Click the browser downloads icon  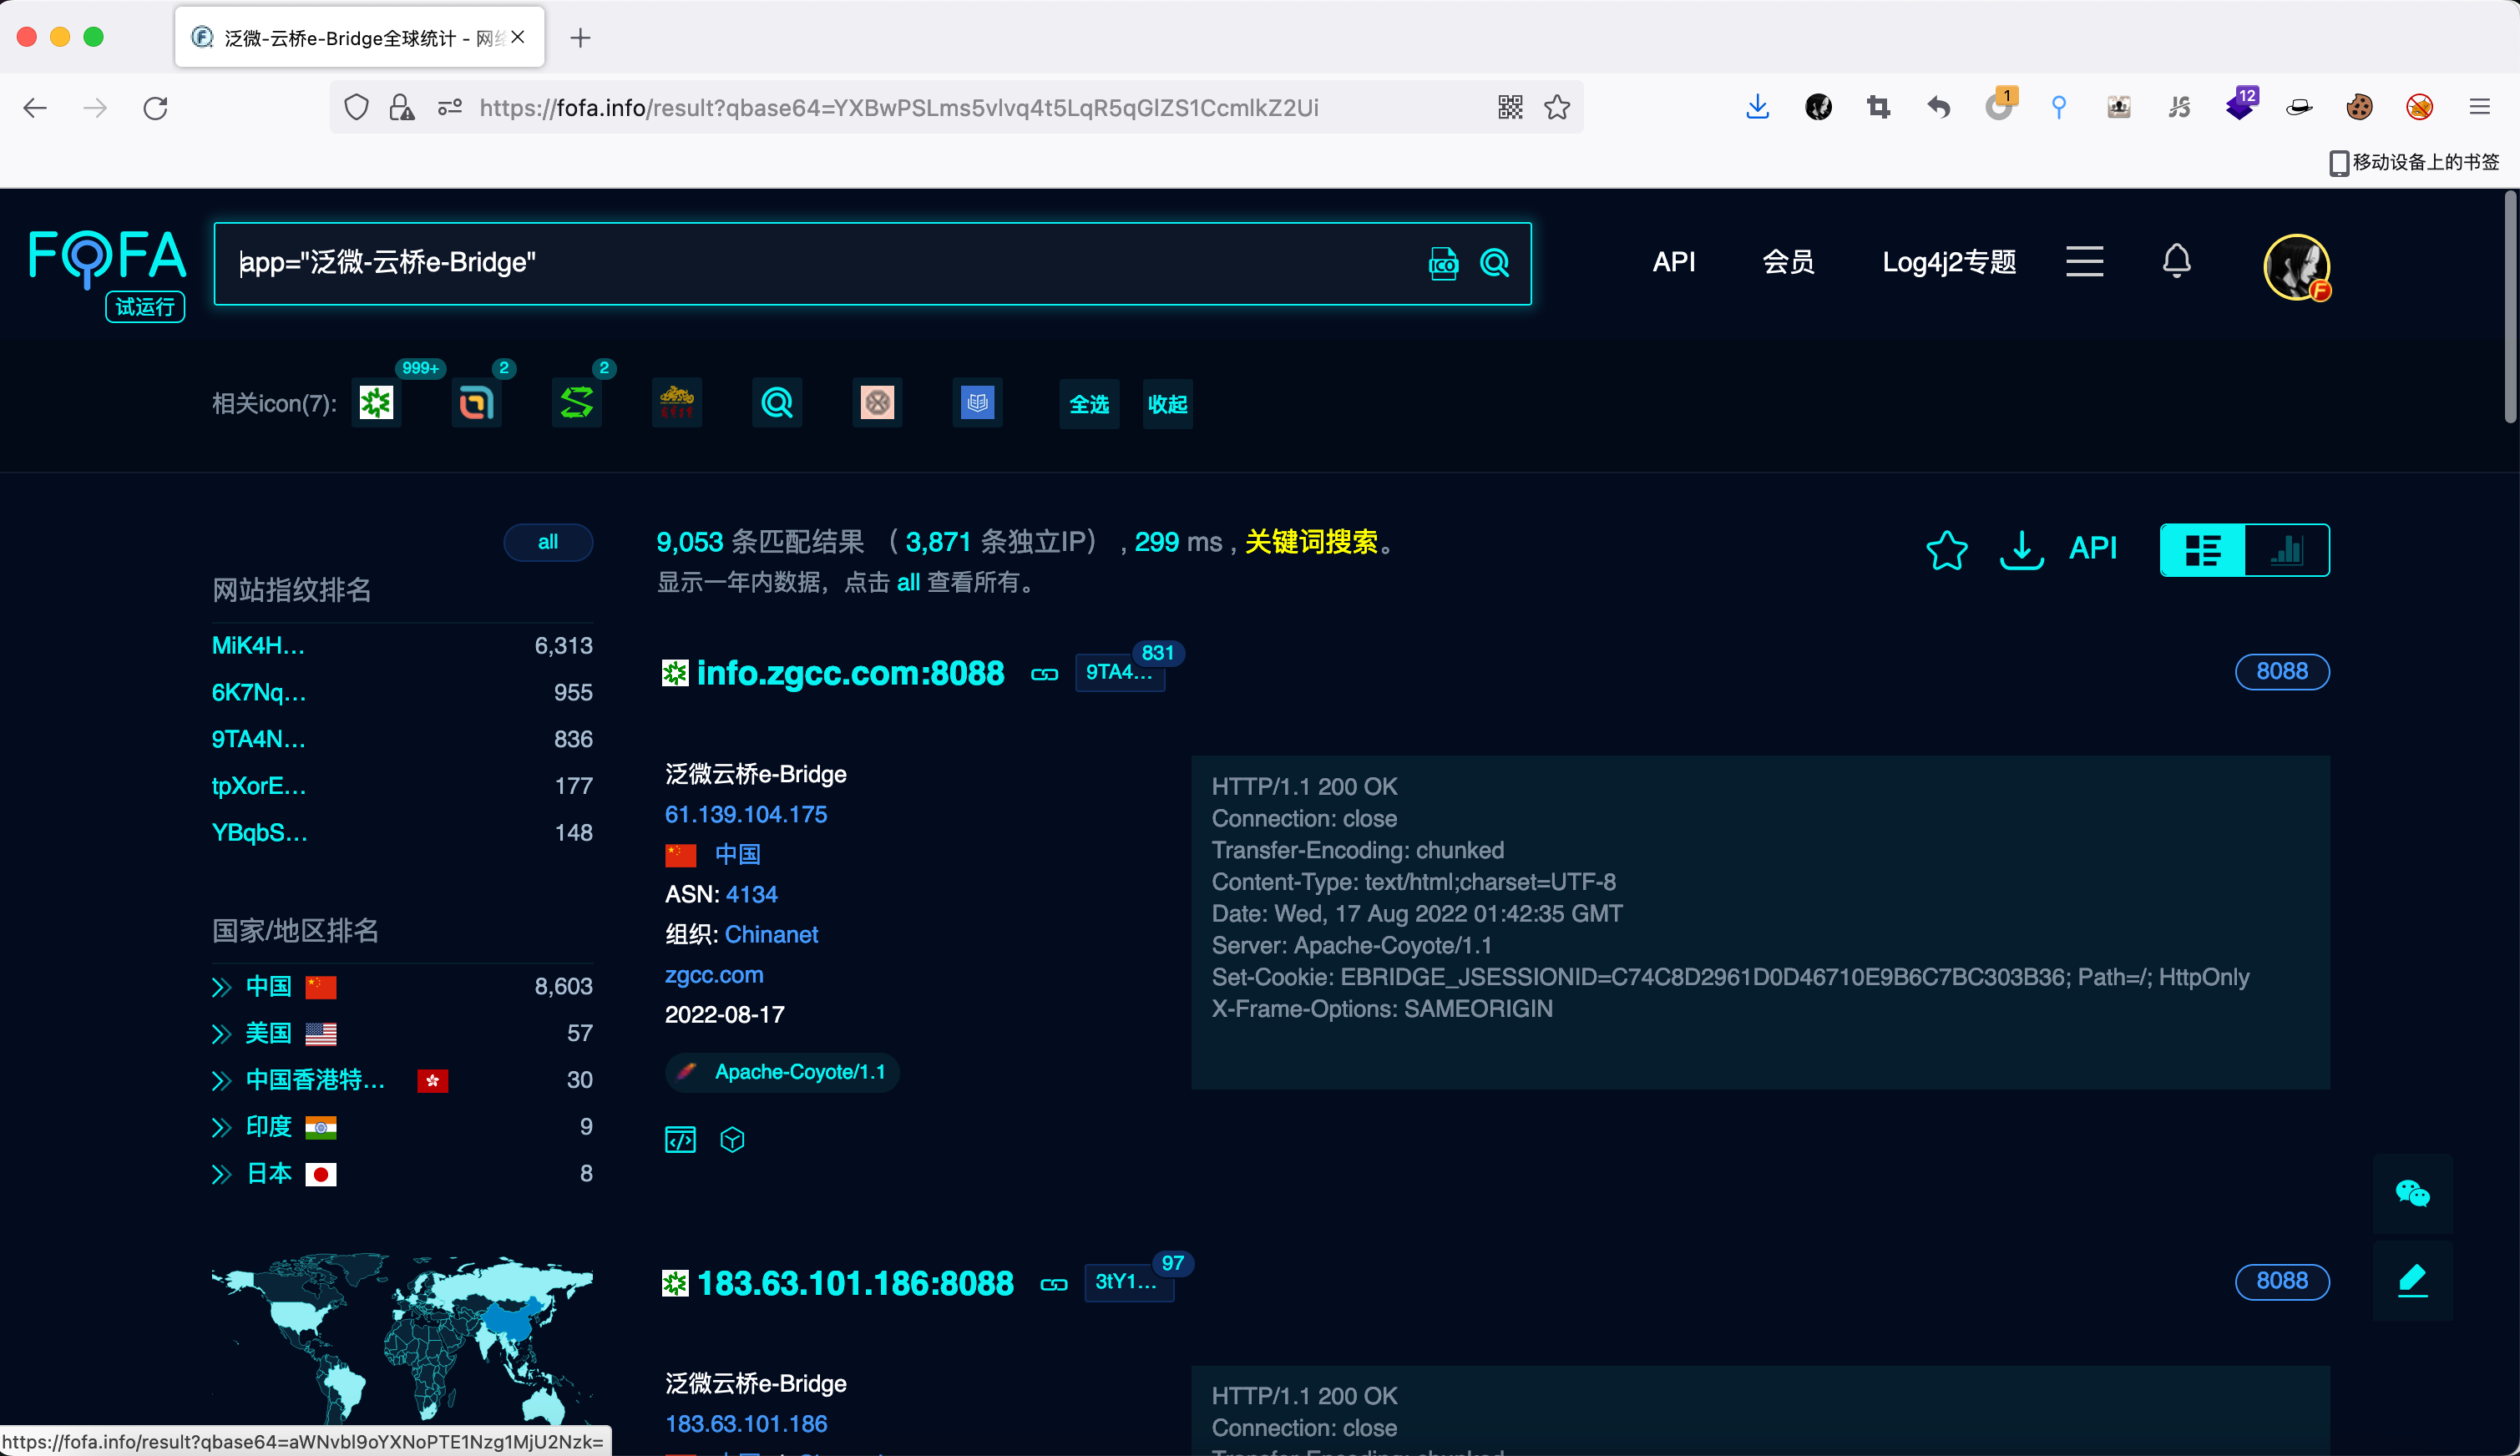point(1757,107)
